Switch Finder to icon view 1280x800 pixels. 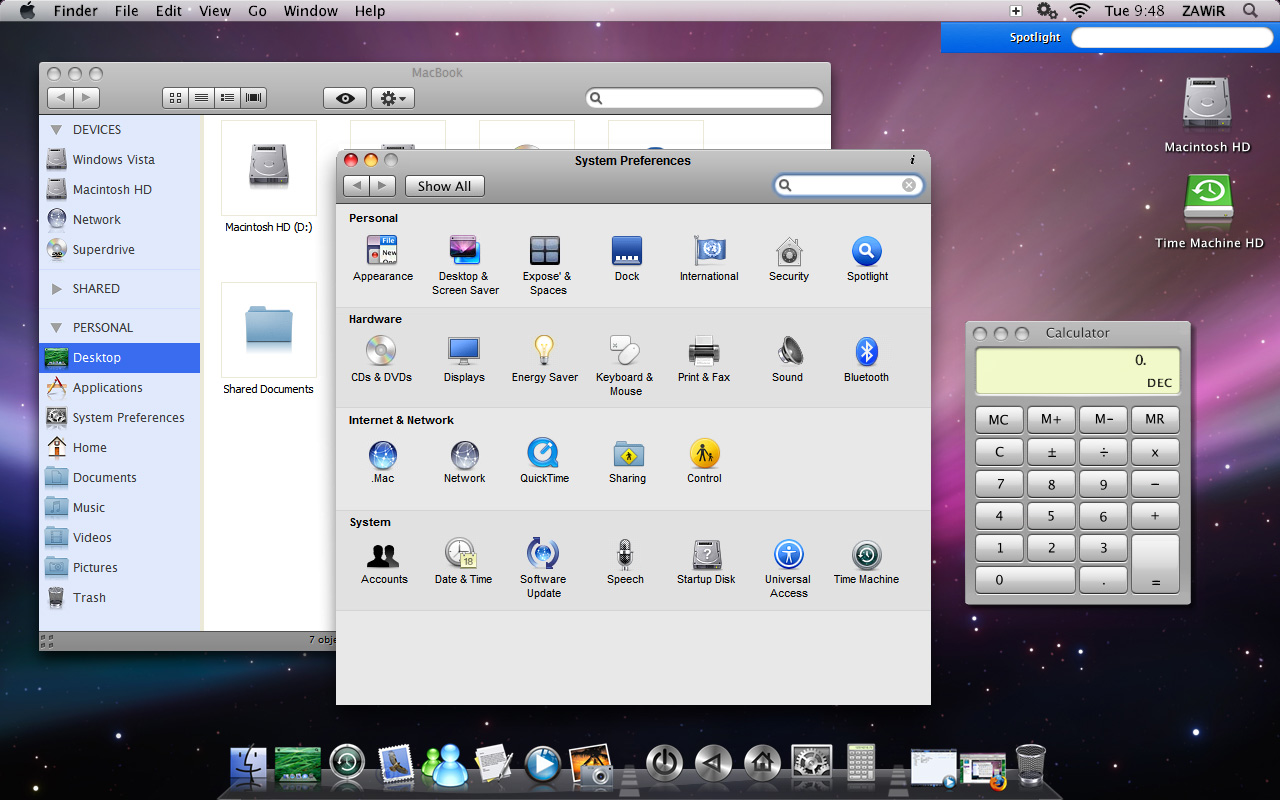(175, 98)
